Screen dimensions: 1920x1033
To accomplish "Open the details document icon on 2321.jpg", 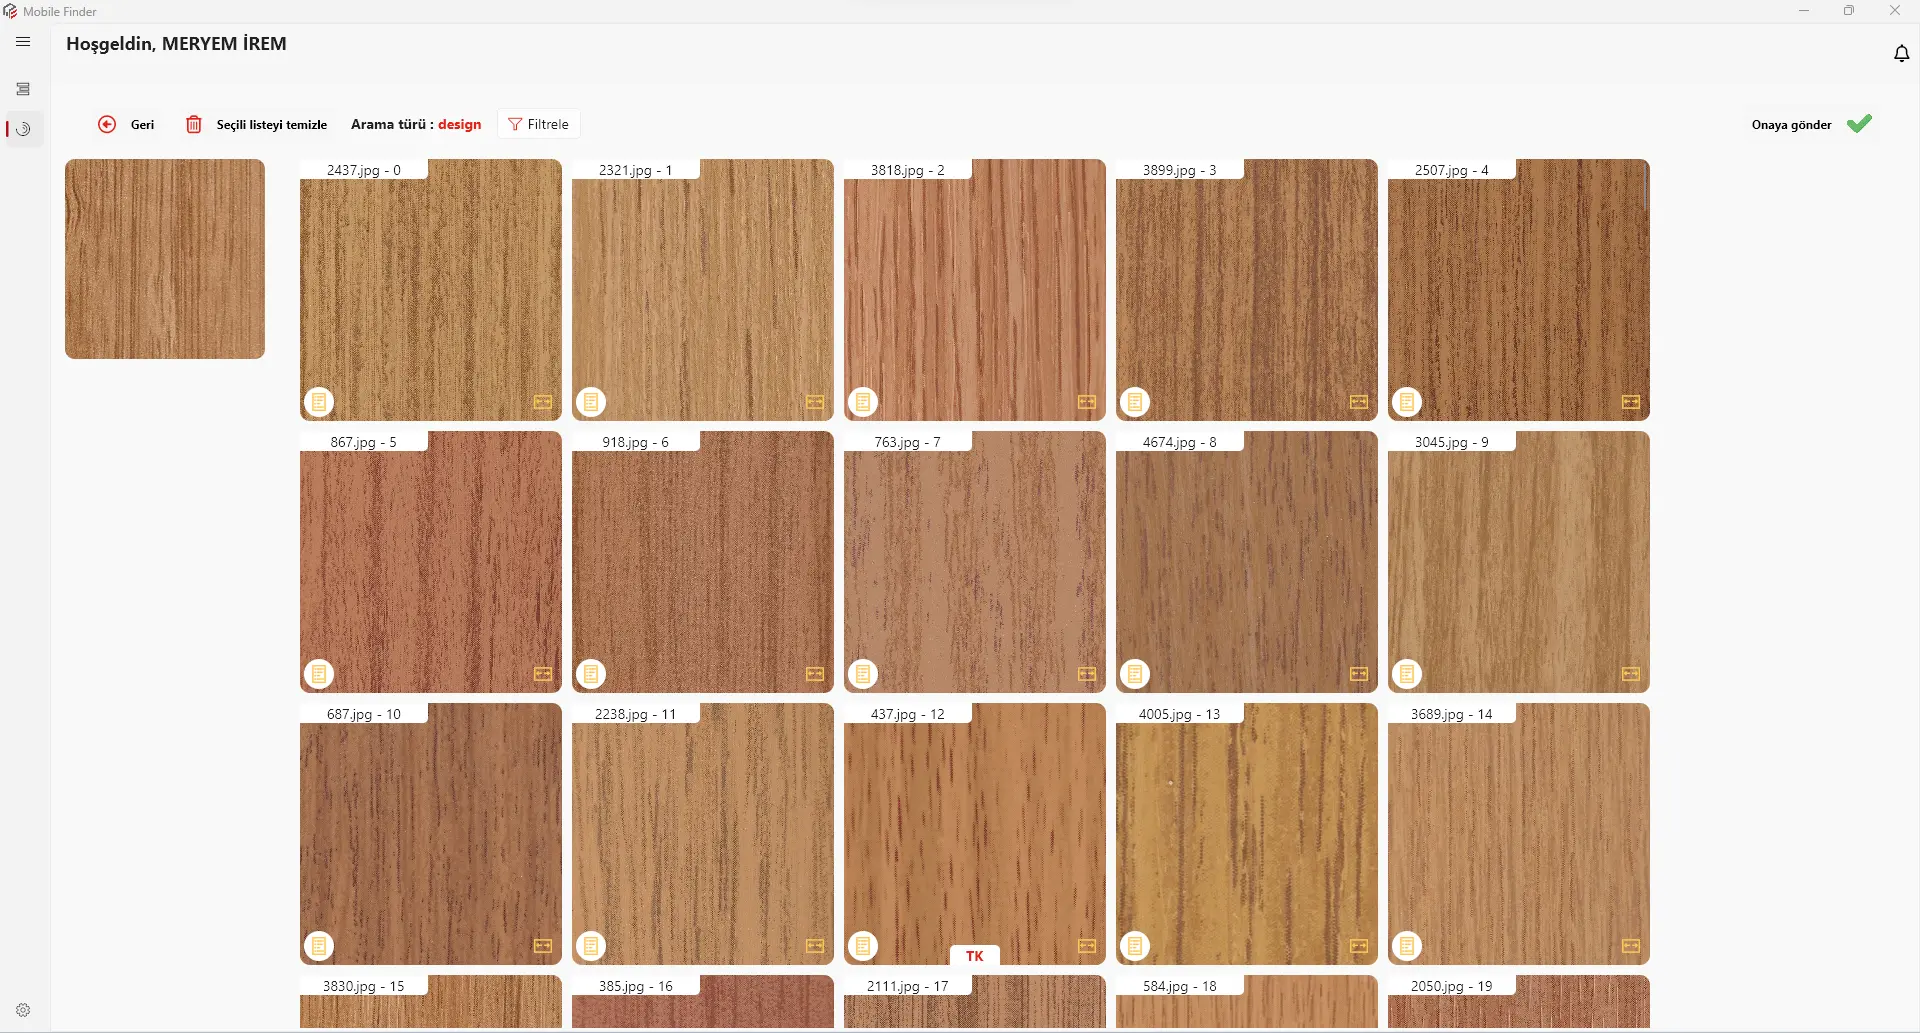I will point(591,402).
